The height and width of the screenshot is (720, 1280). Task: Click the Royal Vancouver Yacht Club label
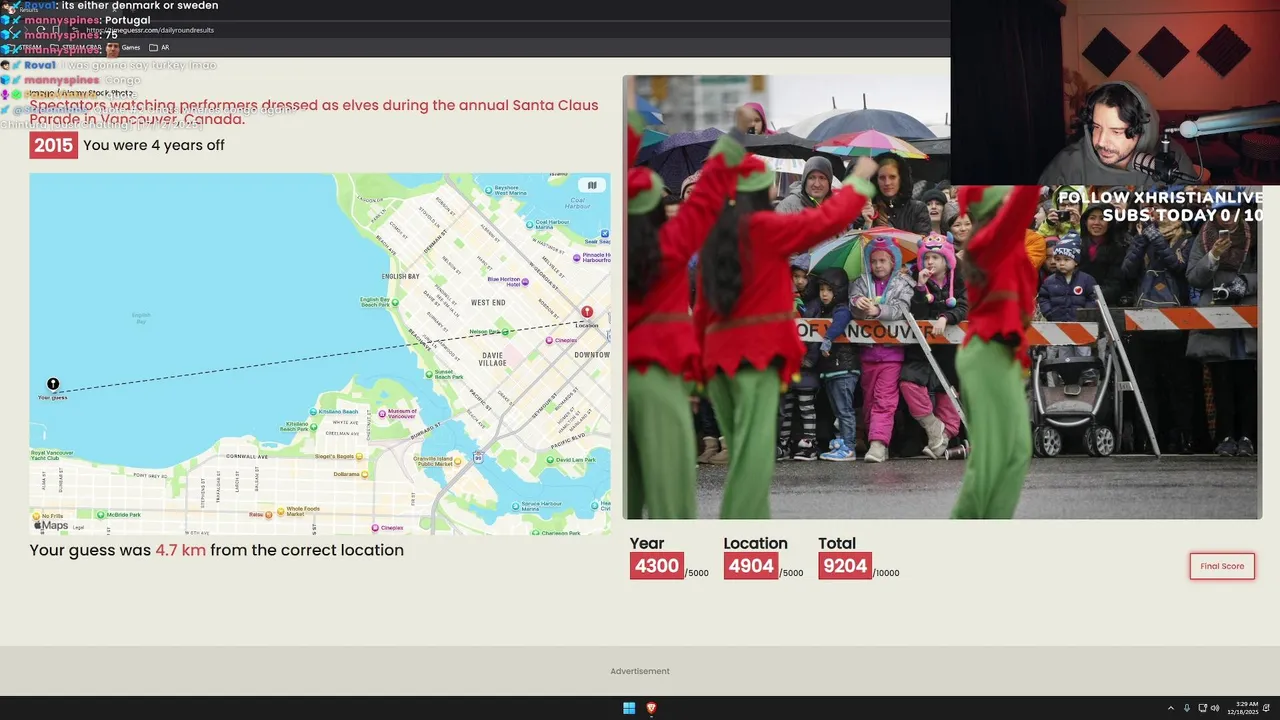[x=51, y=456]
